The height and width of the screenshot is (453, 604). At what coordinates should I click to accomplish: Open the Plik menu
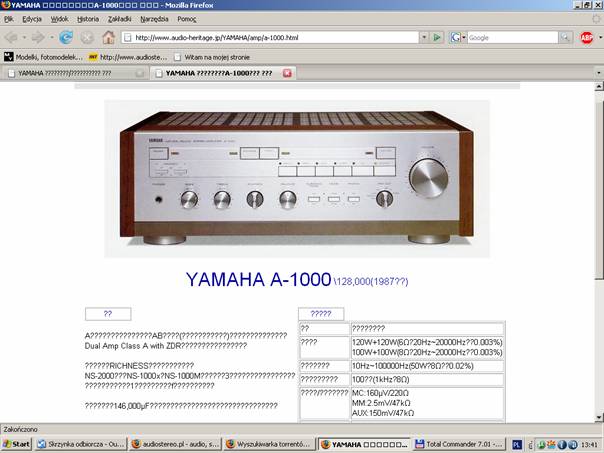[9, 19]
